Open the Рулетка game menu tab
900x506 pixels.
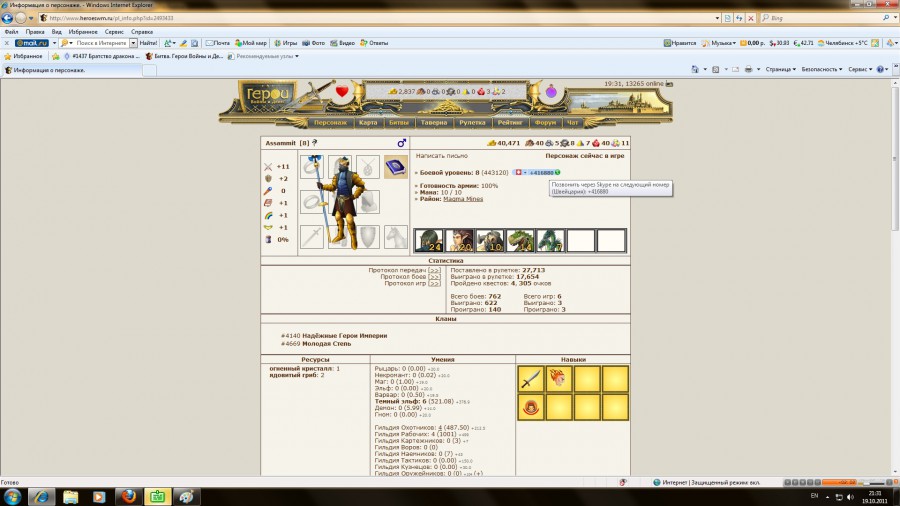click(x=472, y=122)
